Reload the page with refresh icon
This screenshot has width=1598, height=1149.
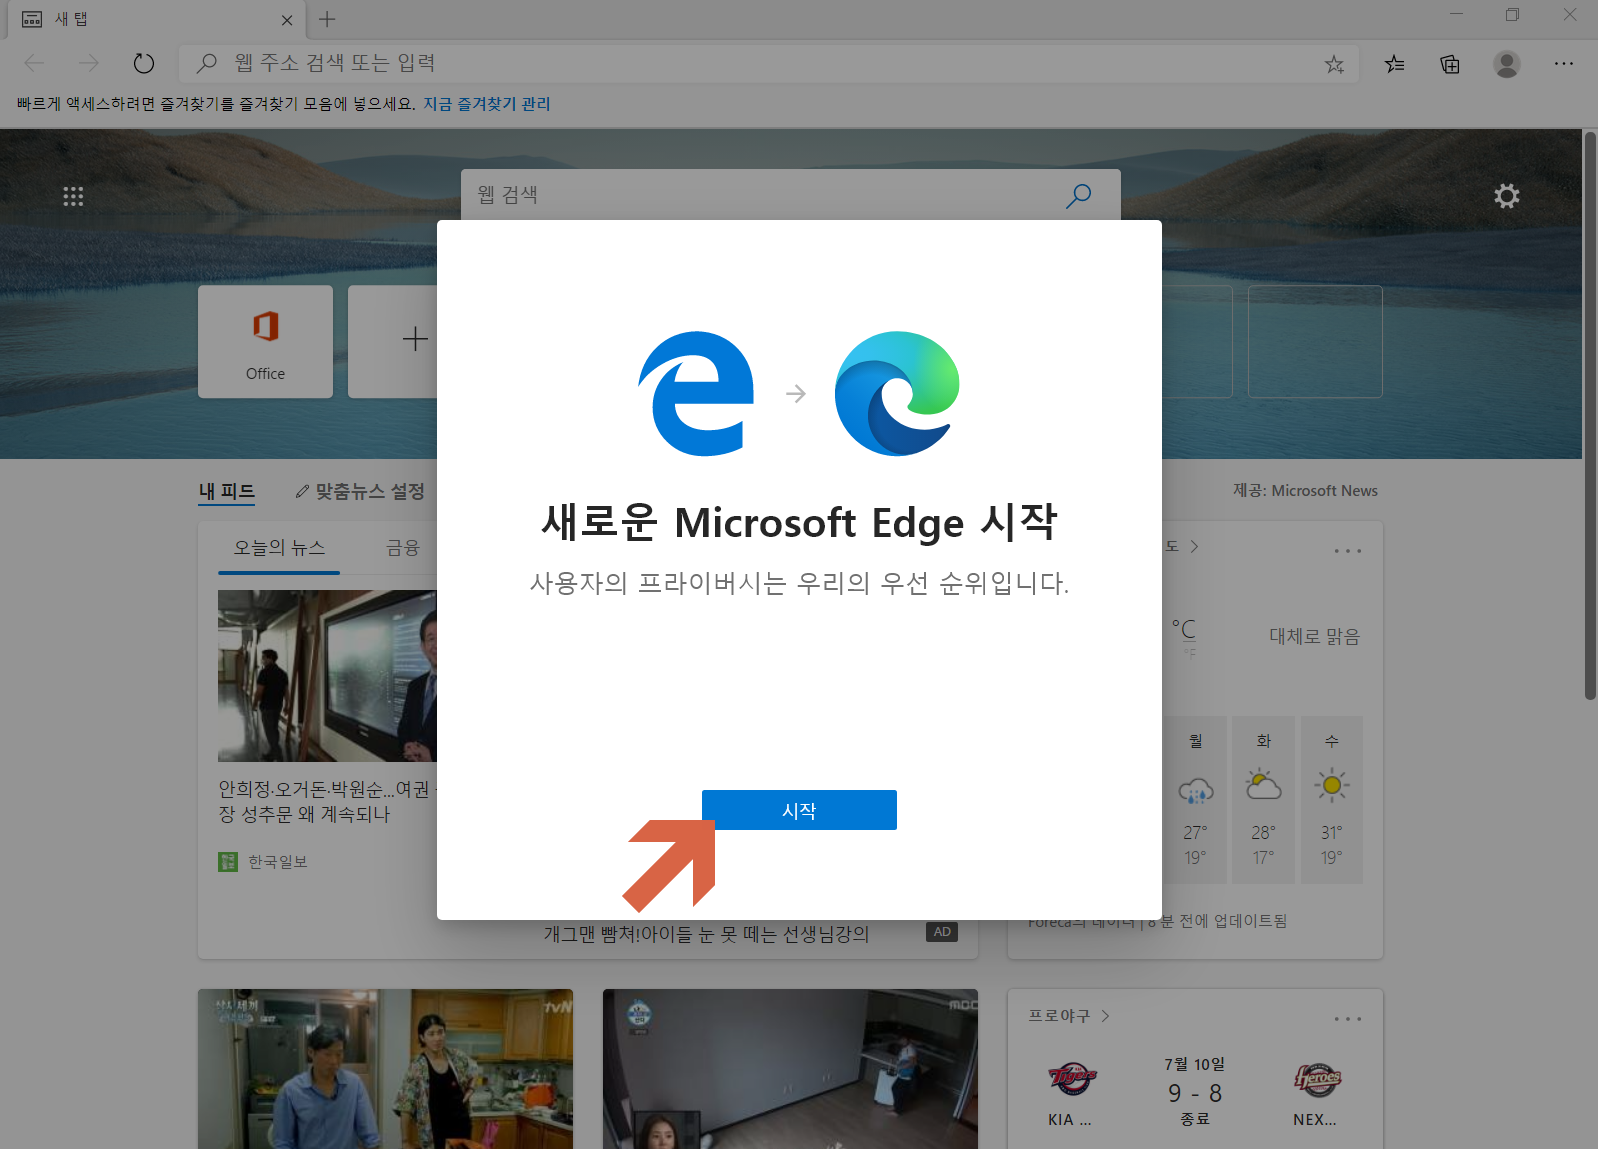[144, 63]
